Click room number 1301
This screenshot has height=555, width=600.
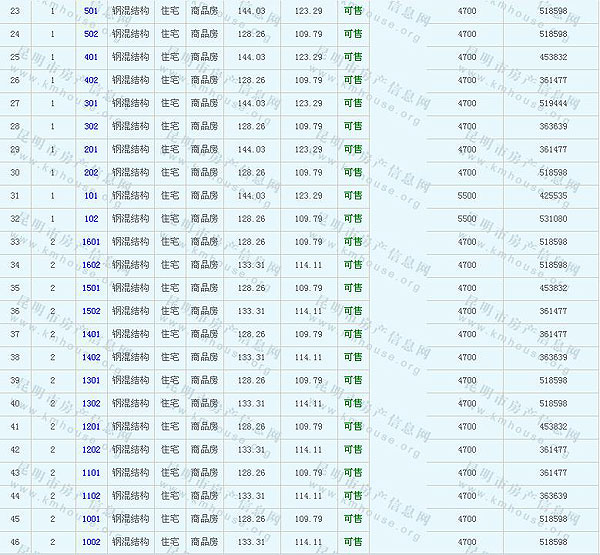(91, 381)
